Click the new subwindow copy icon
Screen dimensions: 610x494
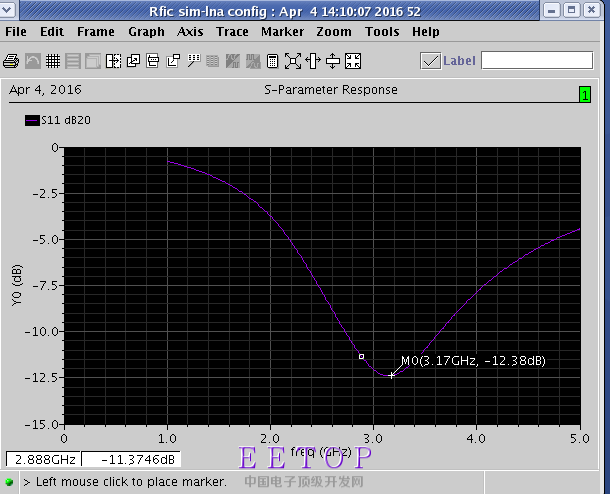coord(133,61)
